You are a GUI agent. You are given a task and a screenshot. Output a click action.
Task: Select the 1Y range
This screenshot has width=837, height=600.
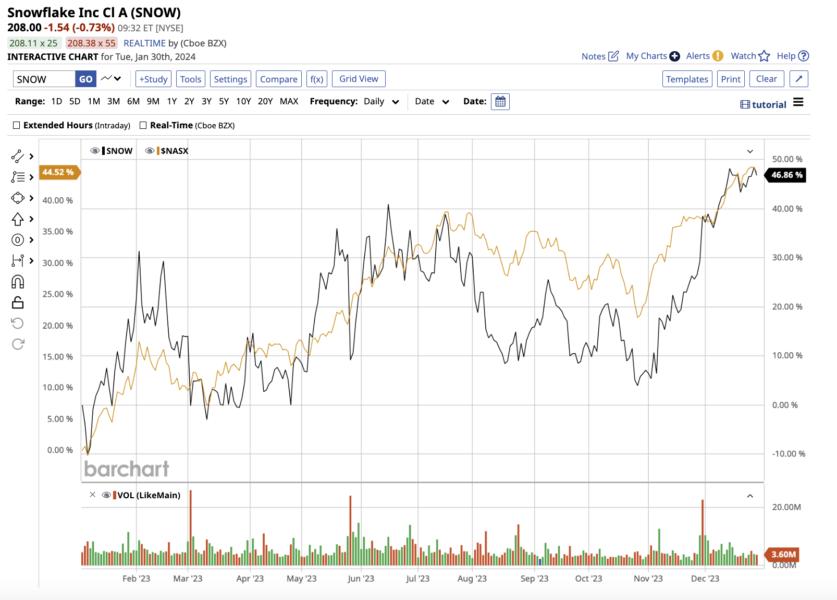click(172, 101)
